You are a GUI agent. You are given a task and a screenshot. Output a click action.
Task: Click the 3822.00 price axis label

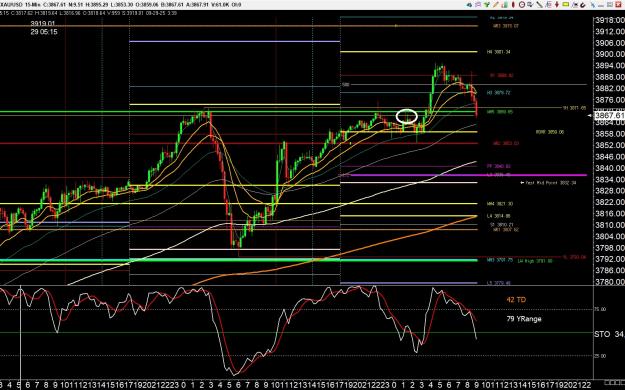[x=609, y=202]
